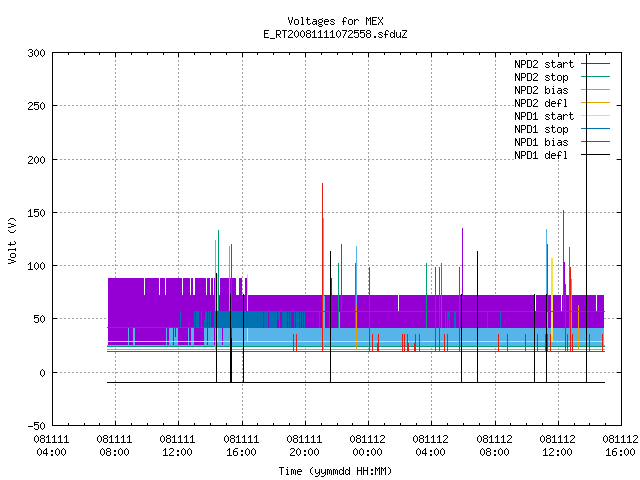Click the yellow NPD1 start legend line
Image resolution: width=640 pixels, height=480 pixels.
point(596,116)
